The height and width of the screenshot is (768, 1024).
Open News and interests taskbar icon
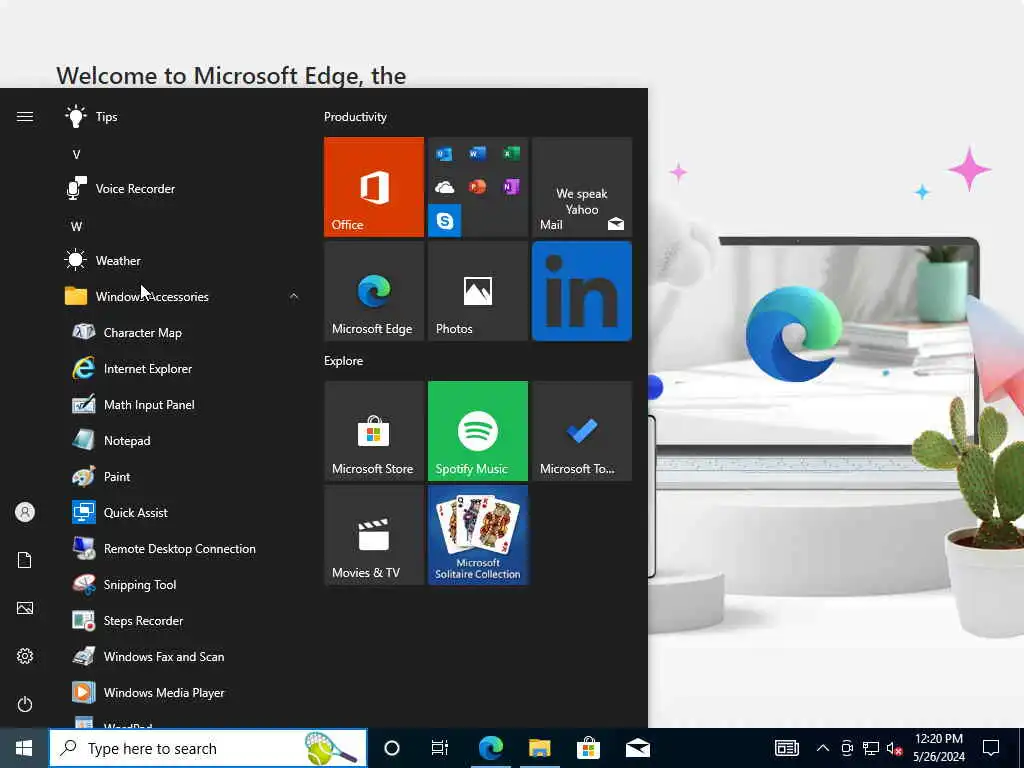[787, 748]
